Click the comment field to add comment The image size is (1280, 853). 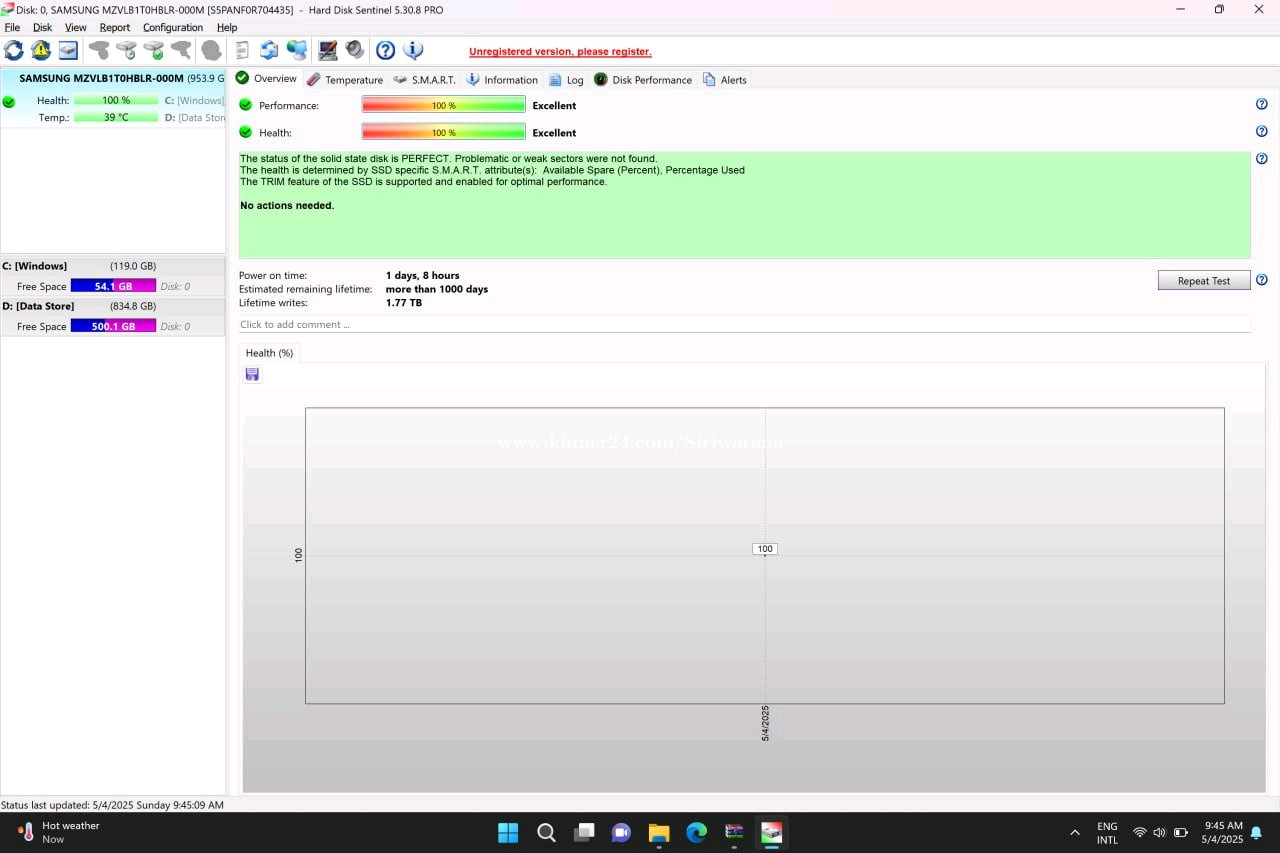(744, 324)
